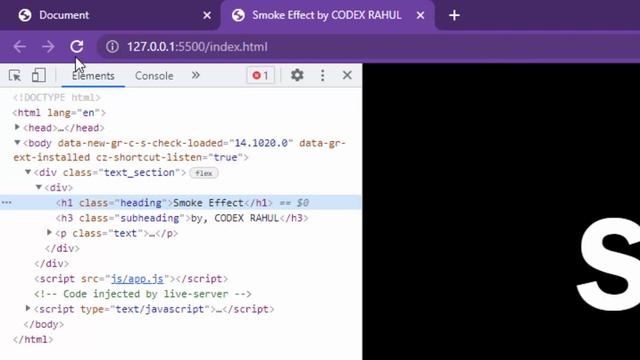Expand the p class text node
640x360 pixels.
(x=49, y=232)
